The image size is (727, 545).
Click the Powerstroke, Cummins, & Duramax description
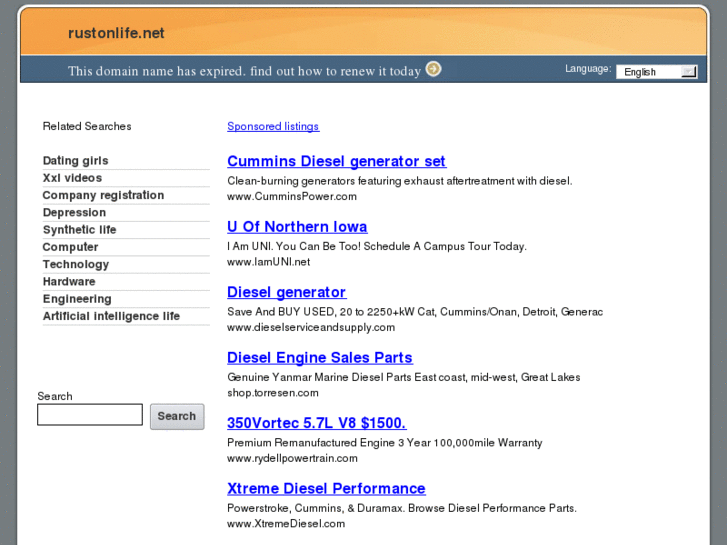pos(402,508)
